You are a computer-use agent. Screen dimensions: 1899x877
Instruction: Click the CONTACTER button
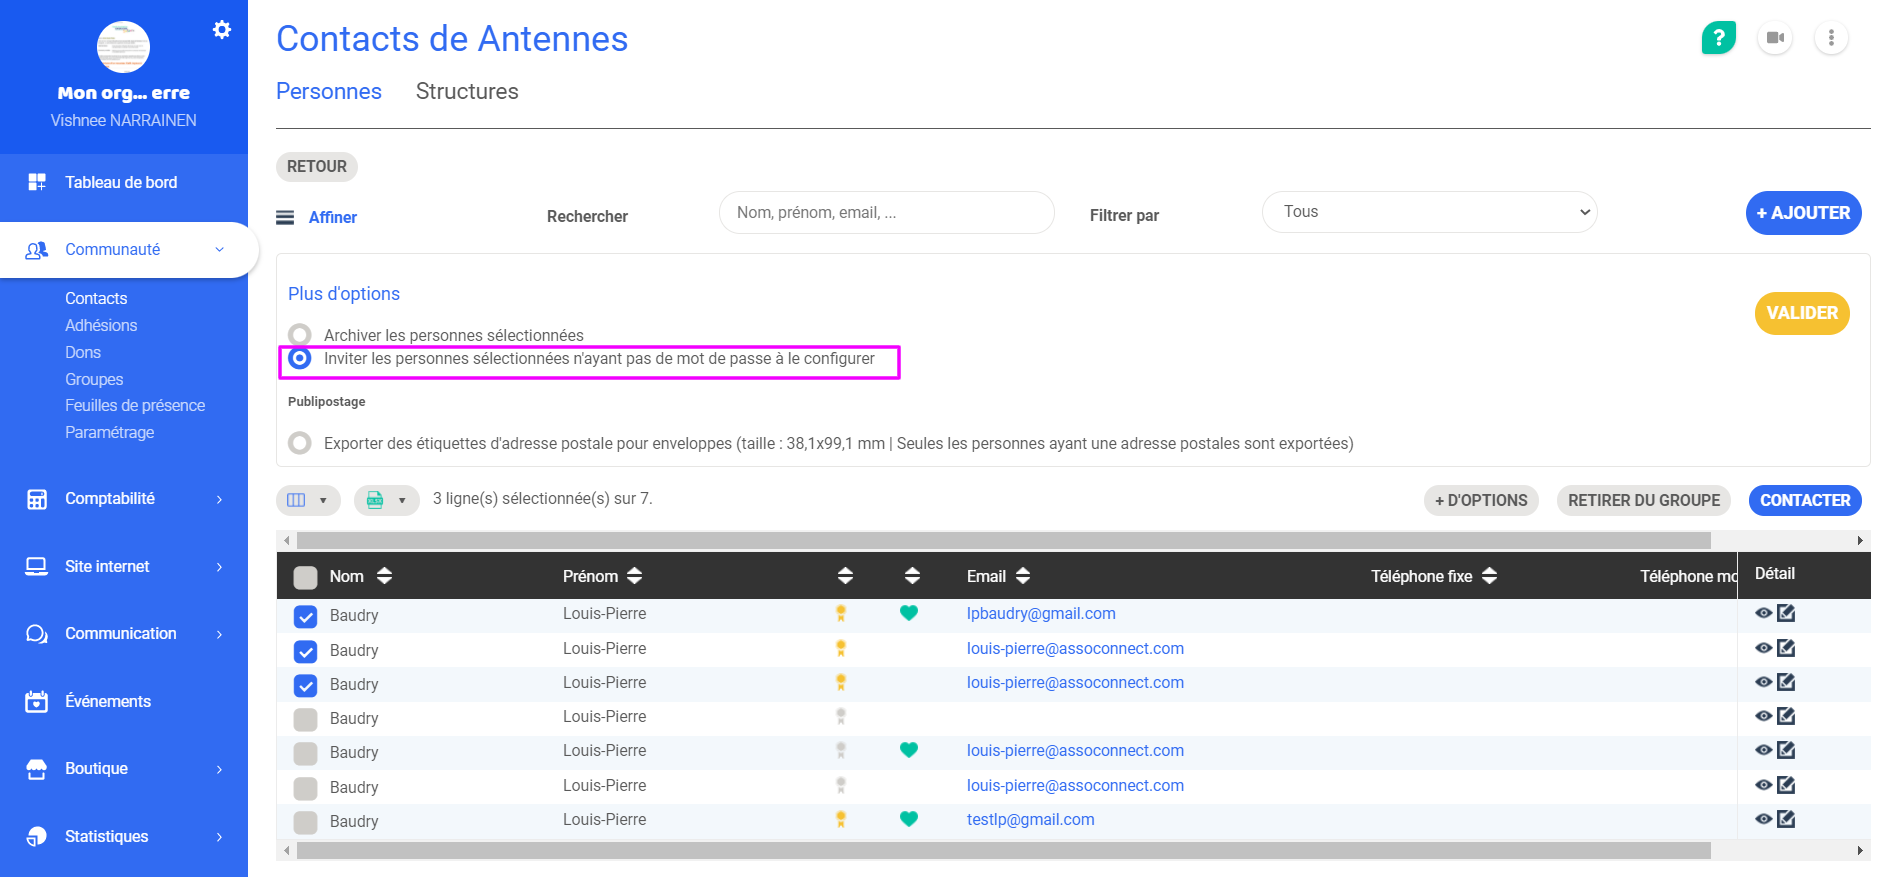(x=1804, y=500)
